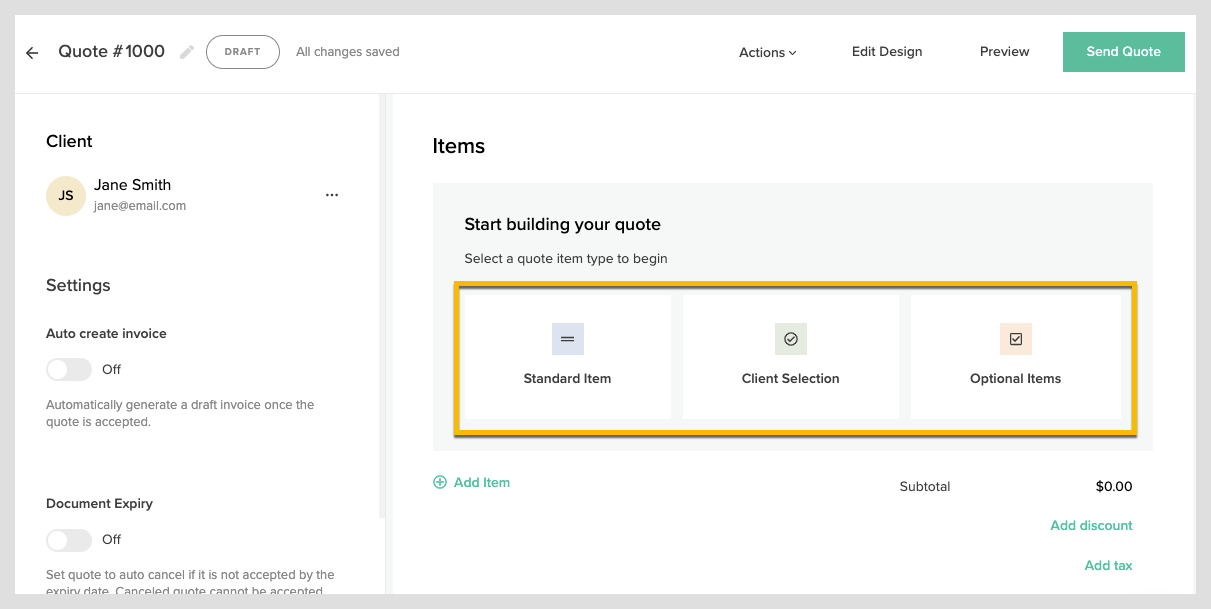Click the All changes saved status
Image resolution: width=1211 pixels, height=609 pixels.
348,52
